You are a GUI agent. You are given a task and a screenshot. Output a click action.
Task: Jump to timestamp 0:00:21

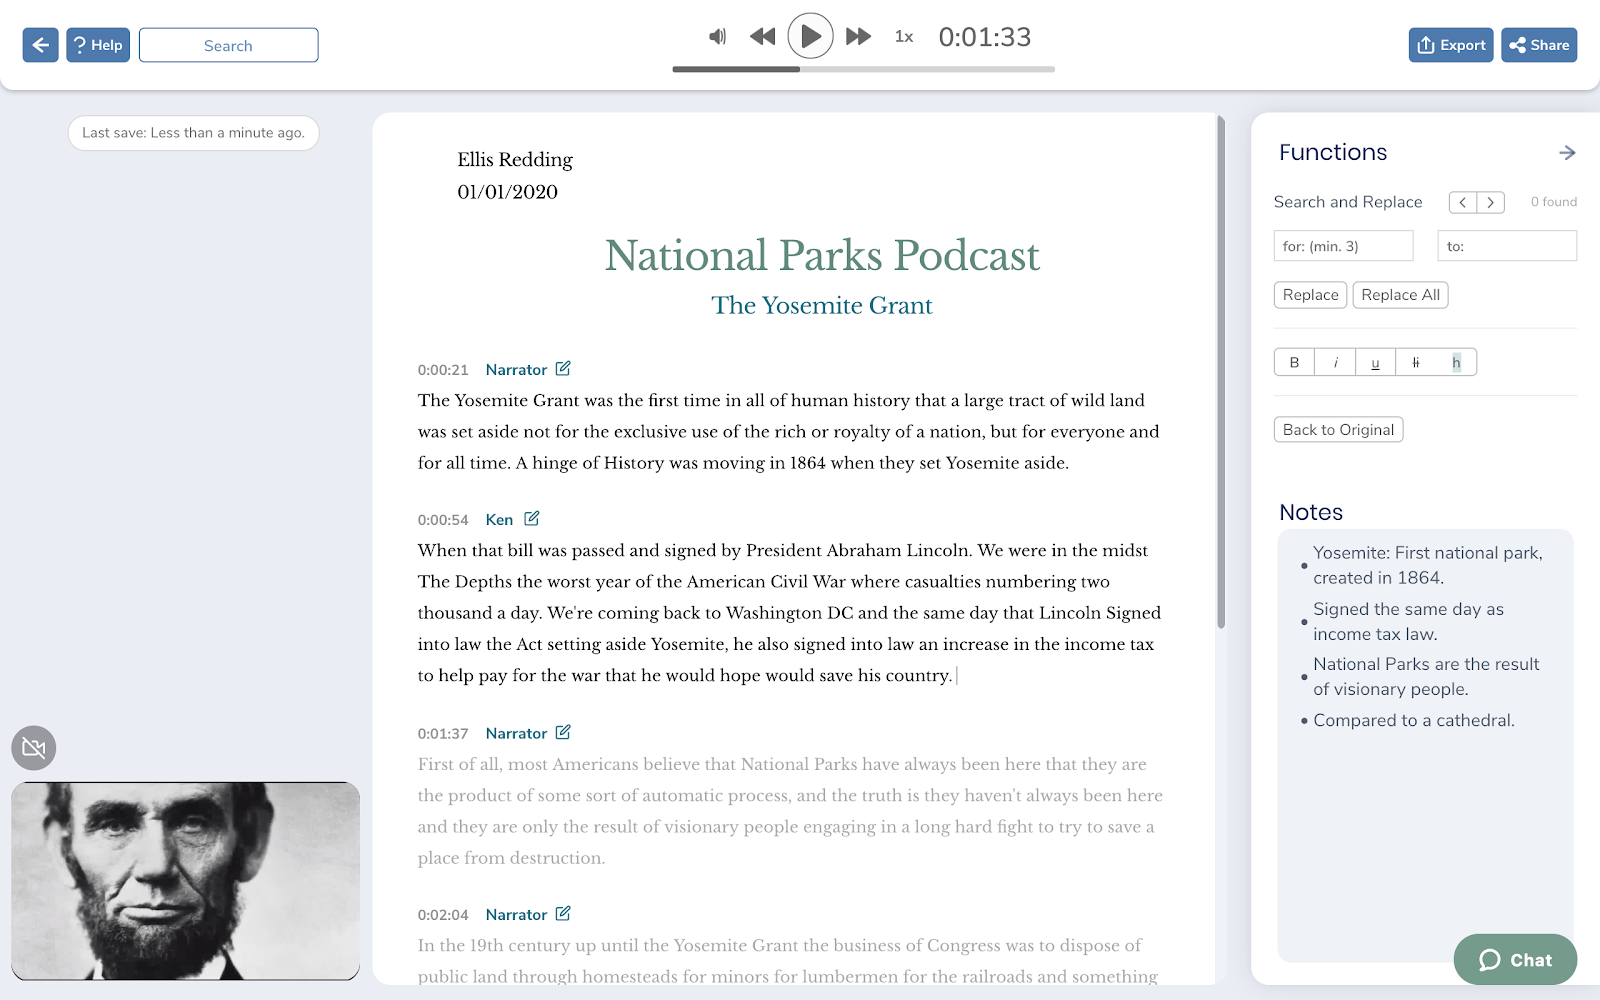pos(443,370)
